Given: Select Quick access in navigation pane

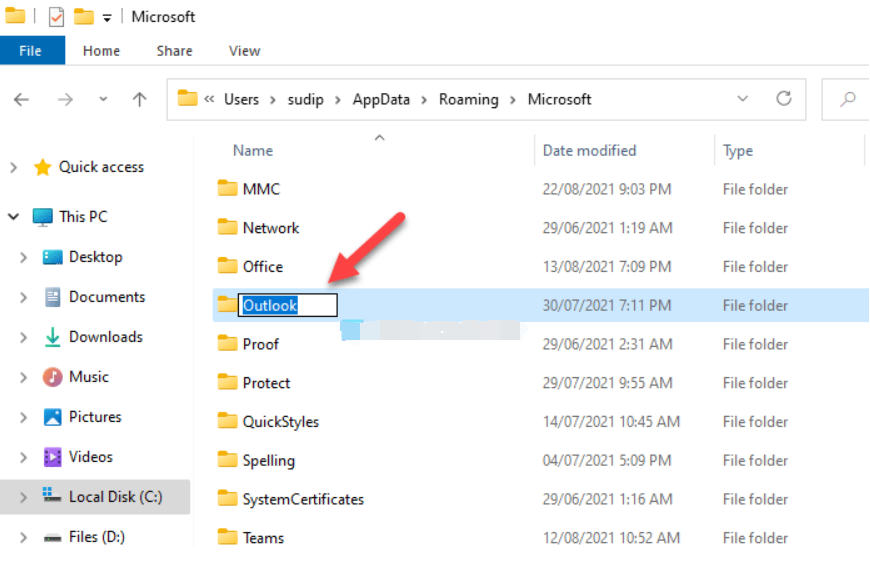Looking at the screenshot, I should pyautogui.click(x=101, y=167).
